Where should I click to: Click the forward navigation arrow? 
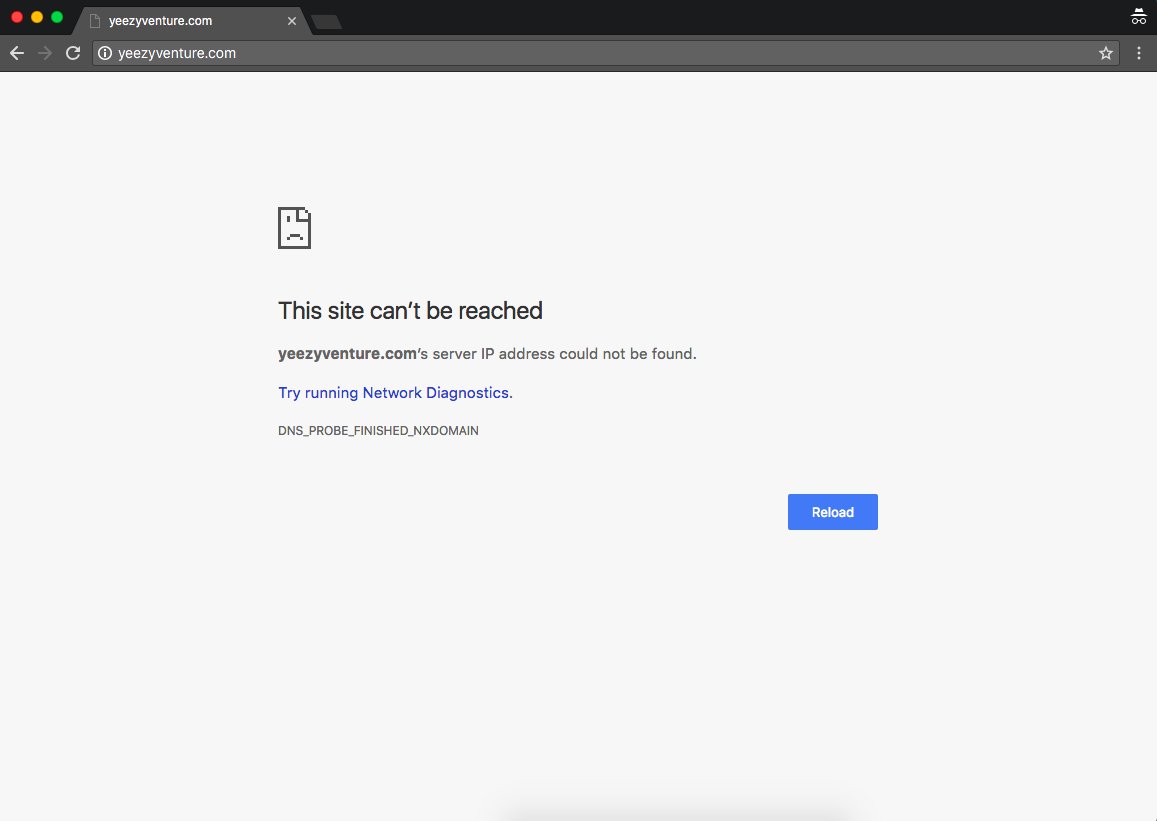(x=45, y=53)
